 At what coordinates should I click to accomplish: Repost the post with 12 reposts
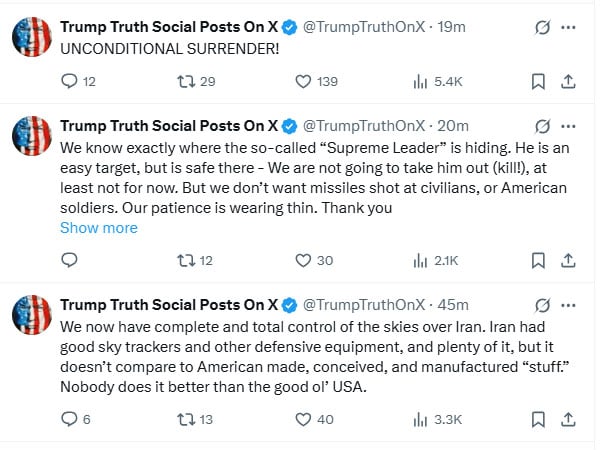tap(183, 260)
